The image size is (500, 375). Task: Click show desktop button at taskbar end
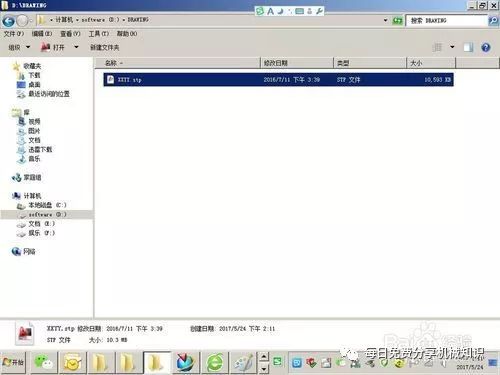(493, 362)
